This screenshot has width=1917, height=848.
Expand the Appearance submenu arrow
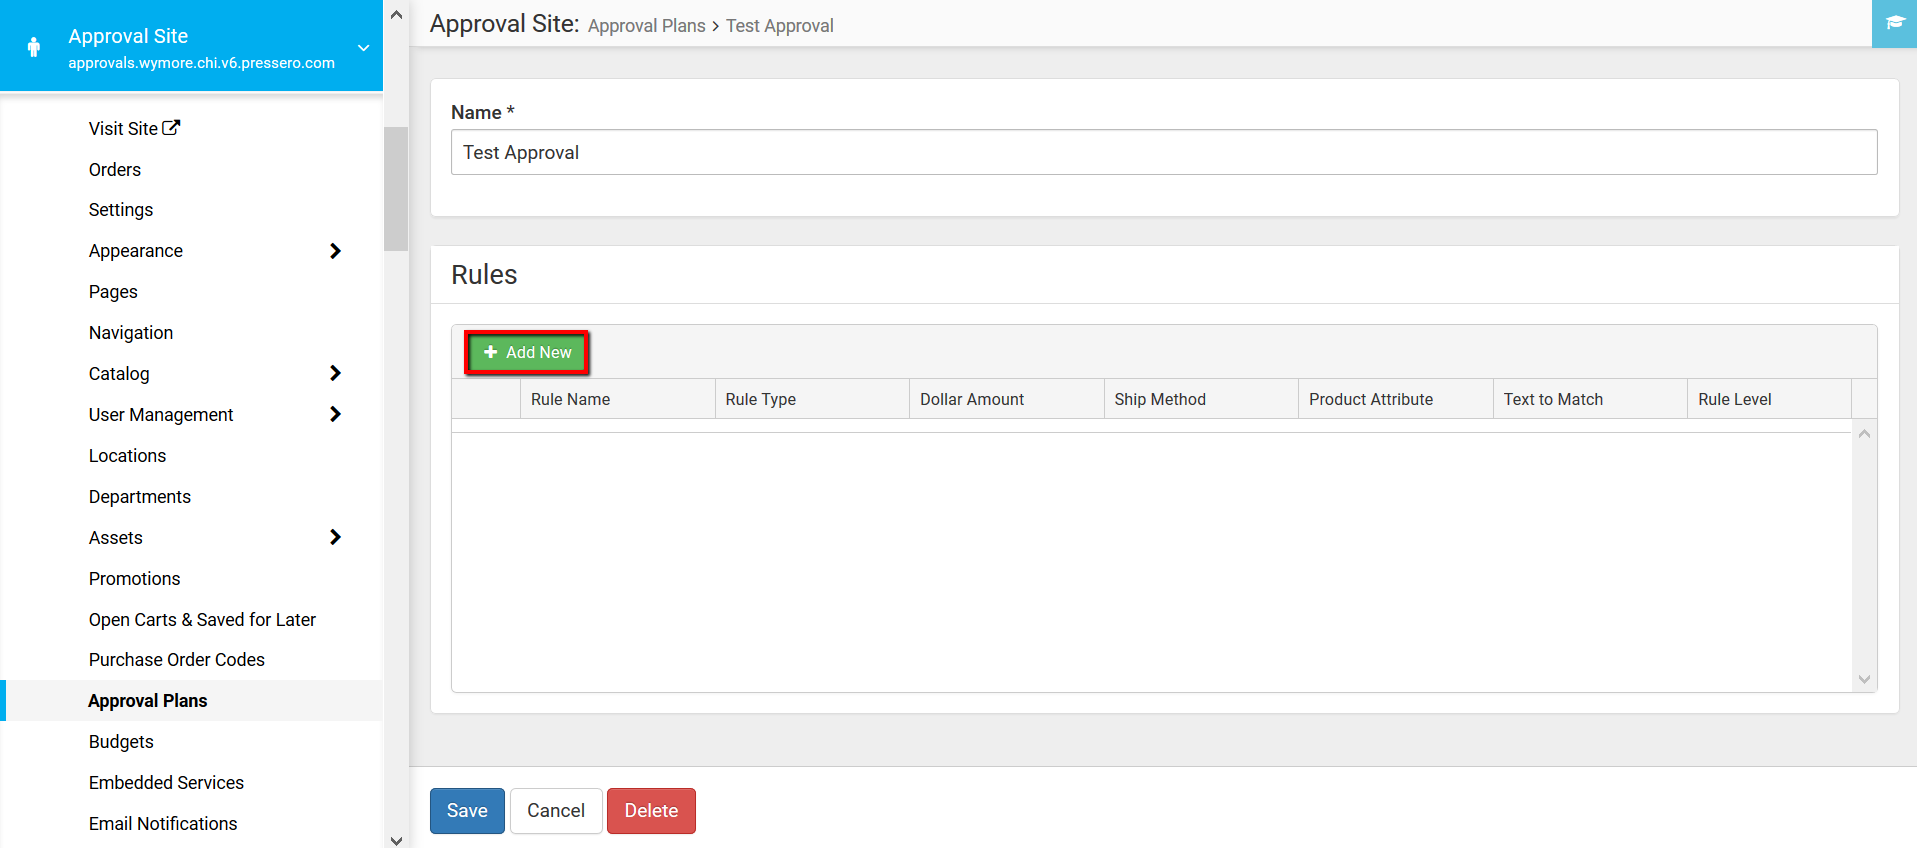pos(335,251)
